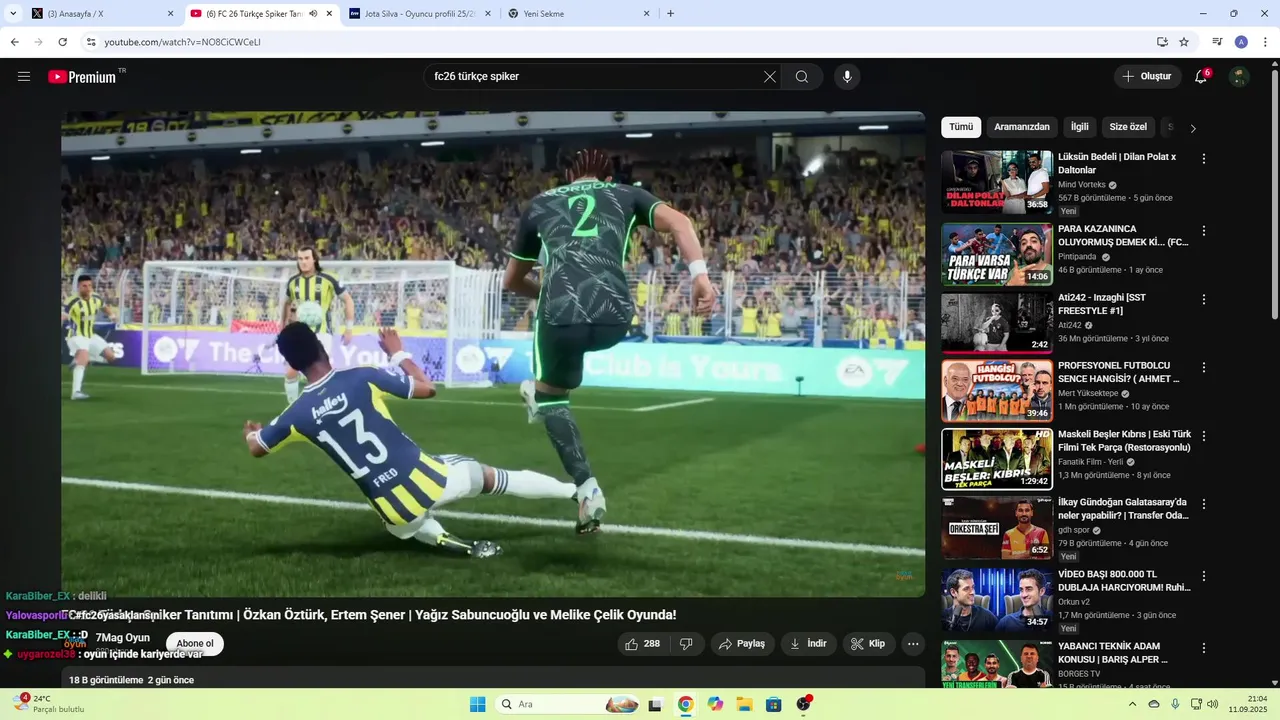The height and width of the screenshot is (720, 1280).
Task: Open the Windows Start menu
Action: point(478,704)
